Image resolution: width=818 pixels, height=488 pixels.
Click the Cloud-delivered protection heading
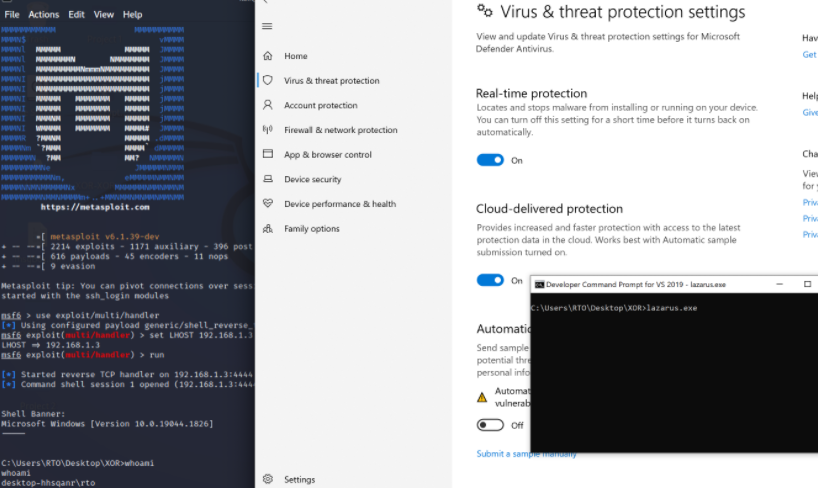click(x=549, y=209)
